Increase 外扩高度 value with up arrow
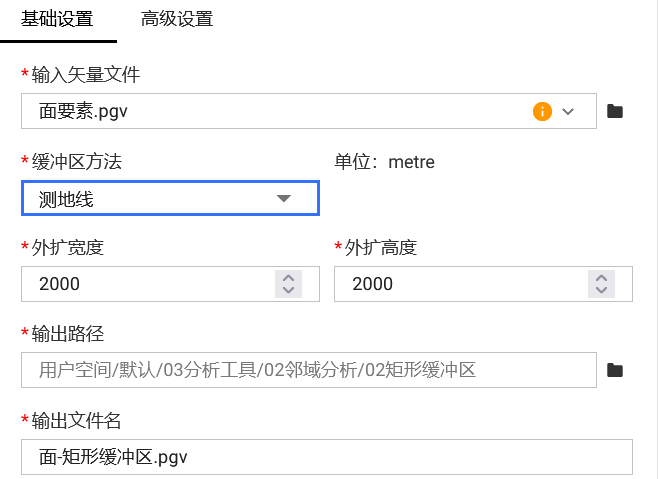This screenshot has width=658, height=479. click(601, 277)
